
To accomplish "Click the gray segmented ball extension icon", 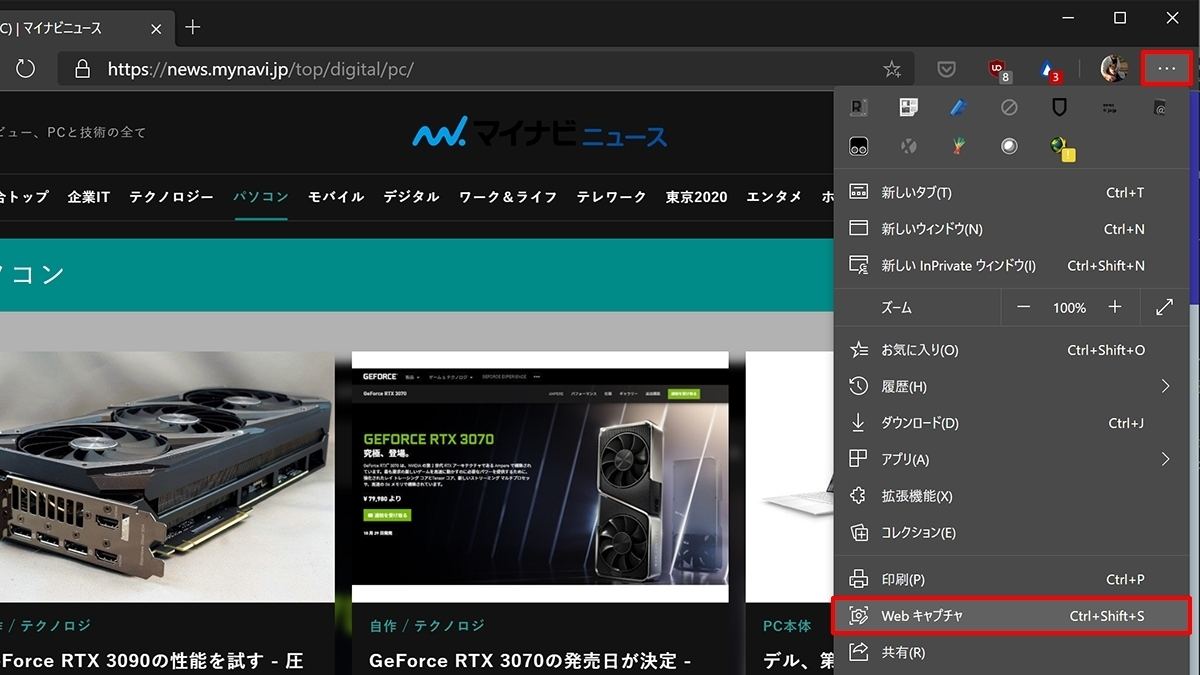I will coord(909,146).
